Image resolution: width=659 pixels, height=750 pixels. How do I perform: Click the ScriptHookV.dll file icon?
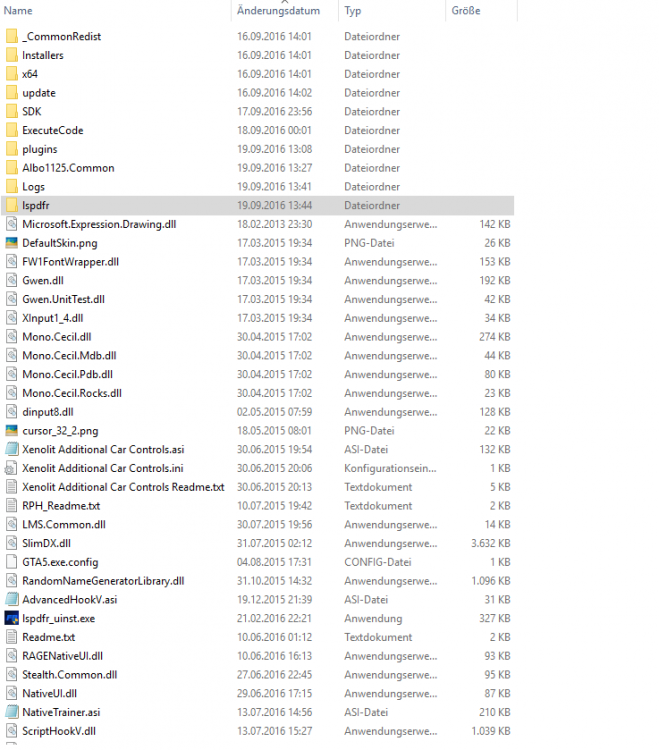tap(11, 731)
